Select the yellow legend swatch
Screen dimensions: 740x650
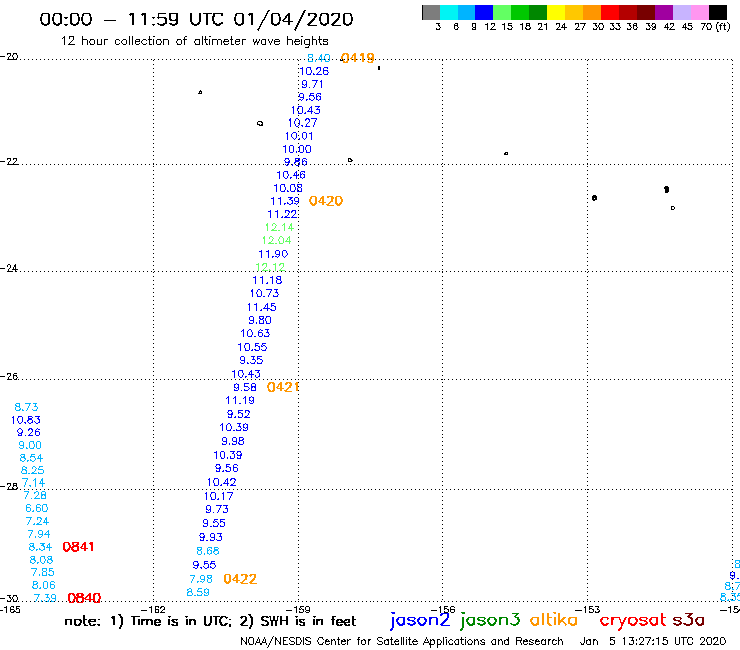click(556, 12)
